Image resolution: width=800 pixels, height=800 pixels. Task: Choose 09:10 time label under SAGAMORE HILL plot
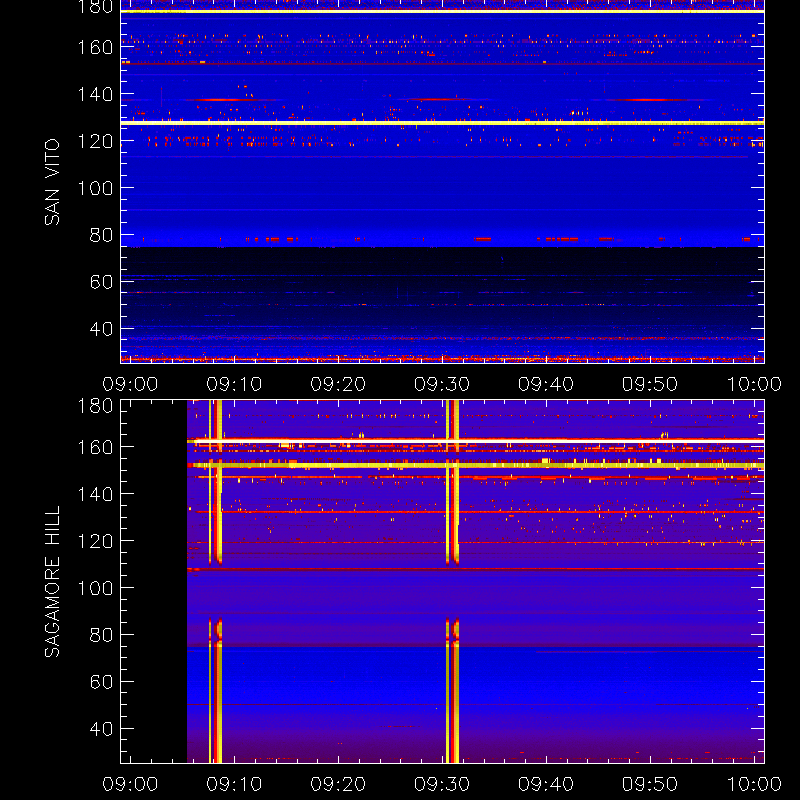click(234, 784)
